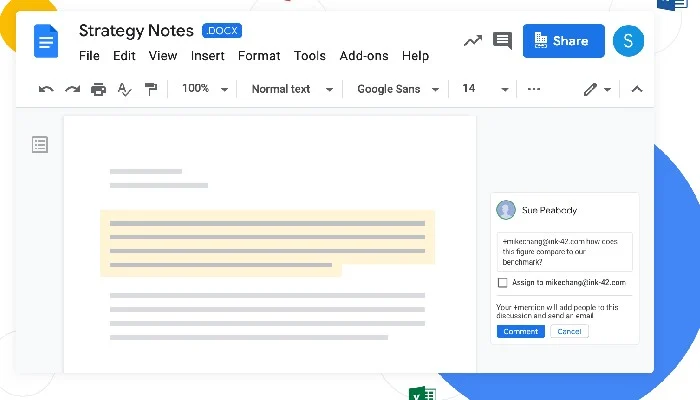Open more toolbar options ellipsis
This screenshot has width=700, height=400.
click(x=534, y=89)
